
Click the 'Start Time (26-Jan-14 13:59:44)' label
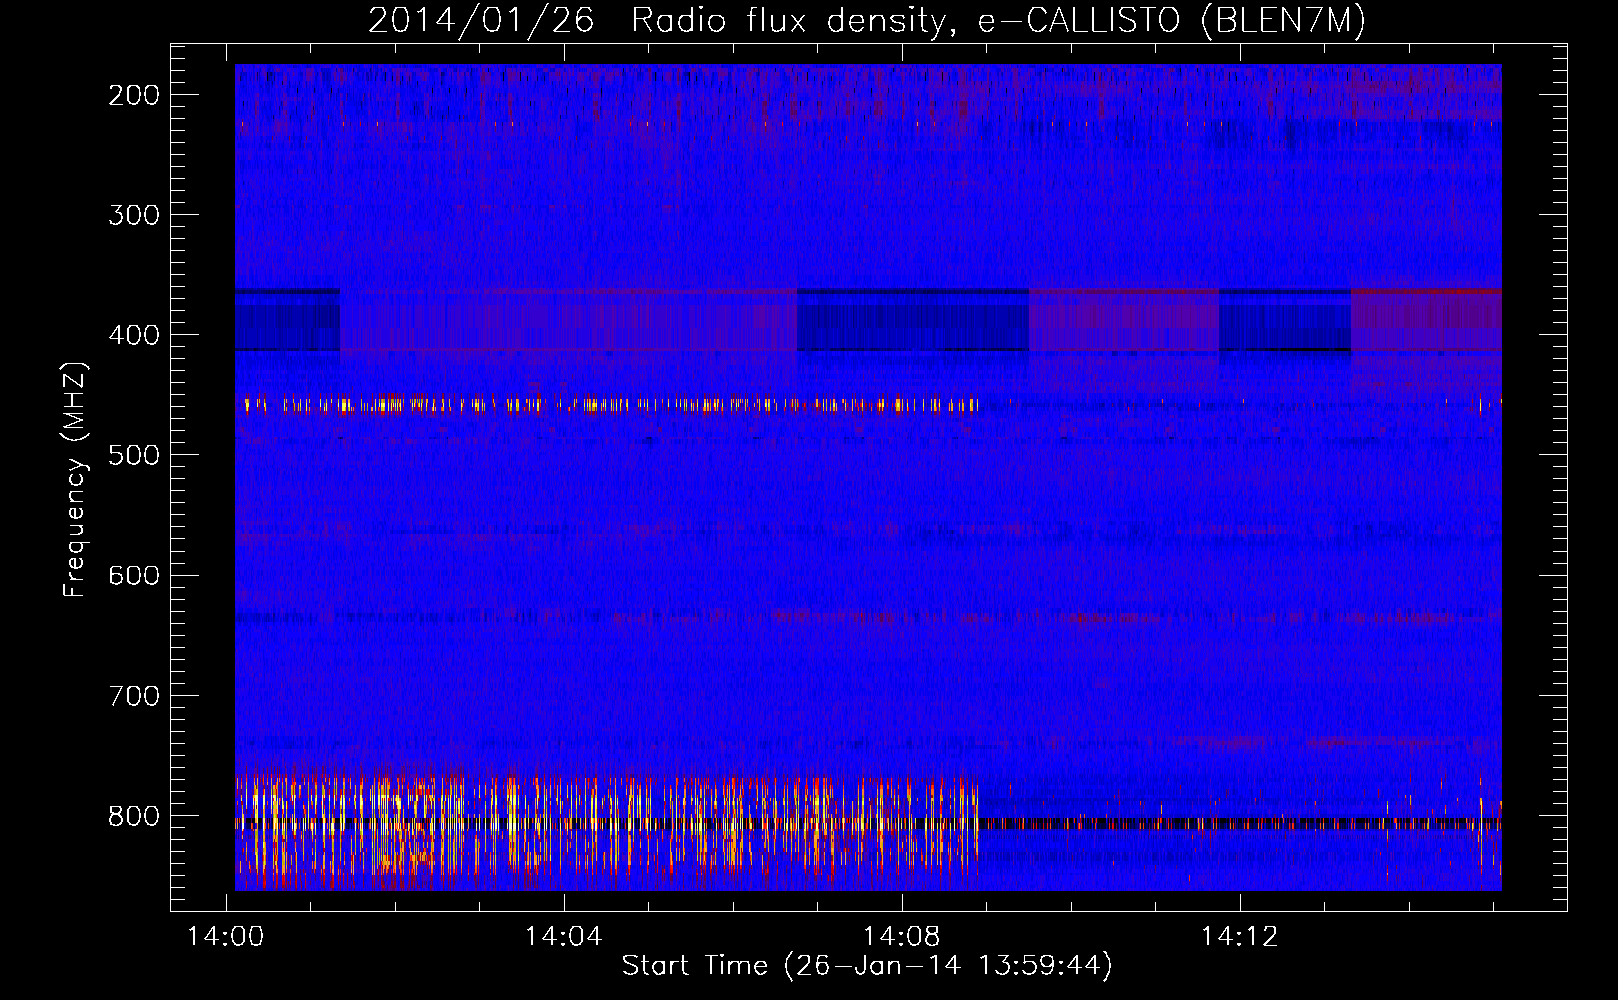pyautogui.click(x=867, y=966)
